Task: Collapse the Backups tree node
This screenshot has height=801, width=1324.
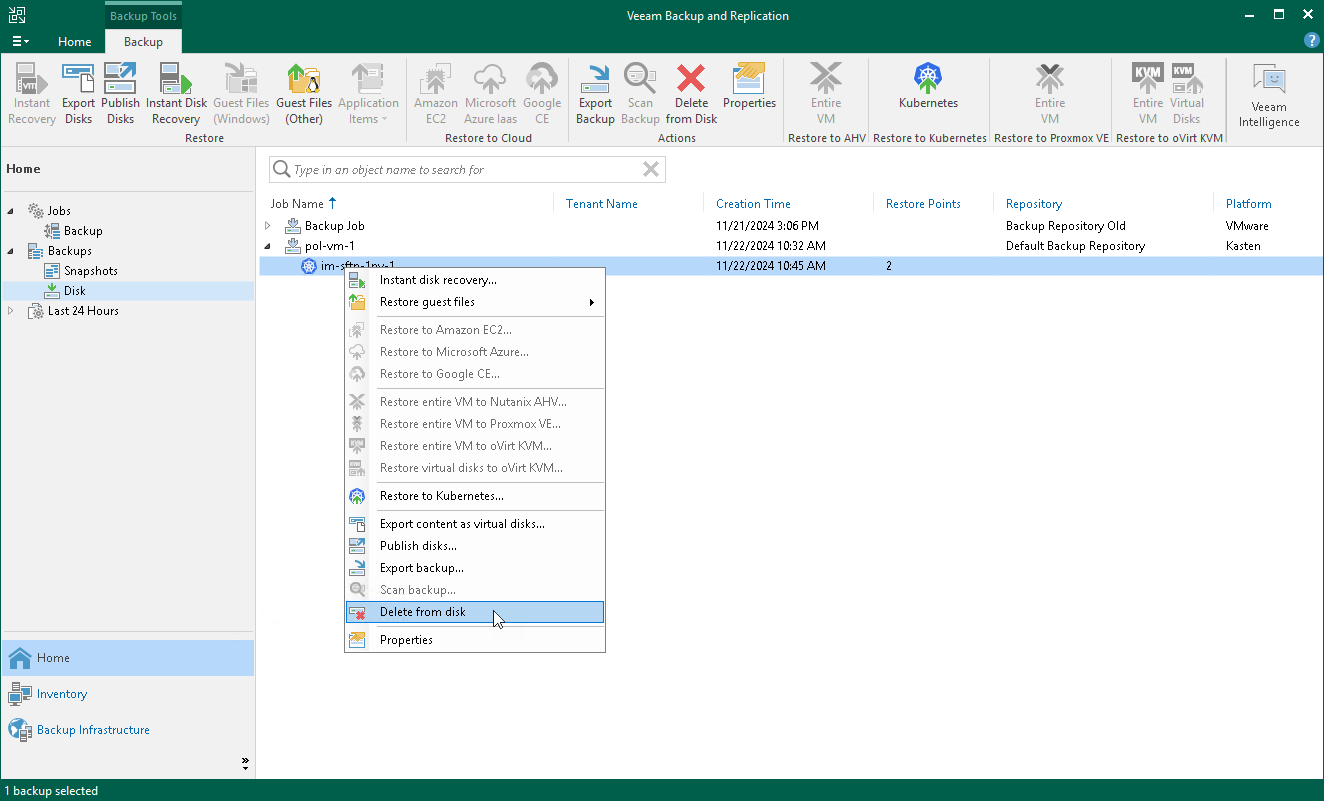Action: (12, 251)
